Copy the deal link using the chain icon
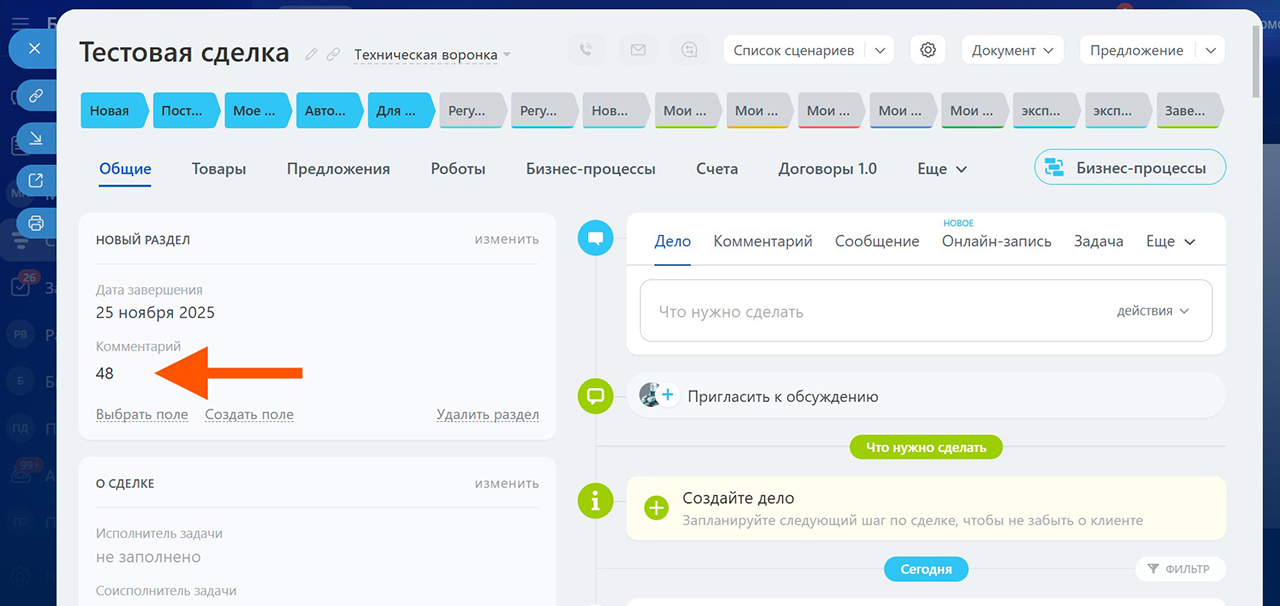 tap(36, 97)
